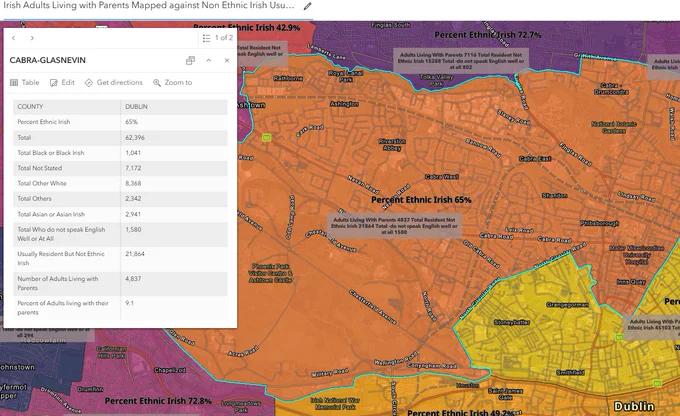This screenshot has height=416, width=680.
Task: Click the 'Percent Ethnic Irish 72.7%' map label
Action: (488, 35)
